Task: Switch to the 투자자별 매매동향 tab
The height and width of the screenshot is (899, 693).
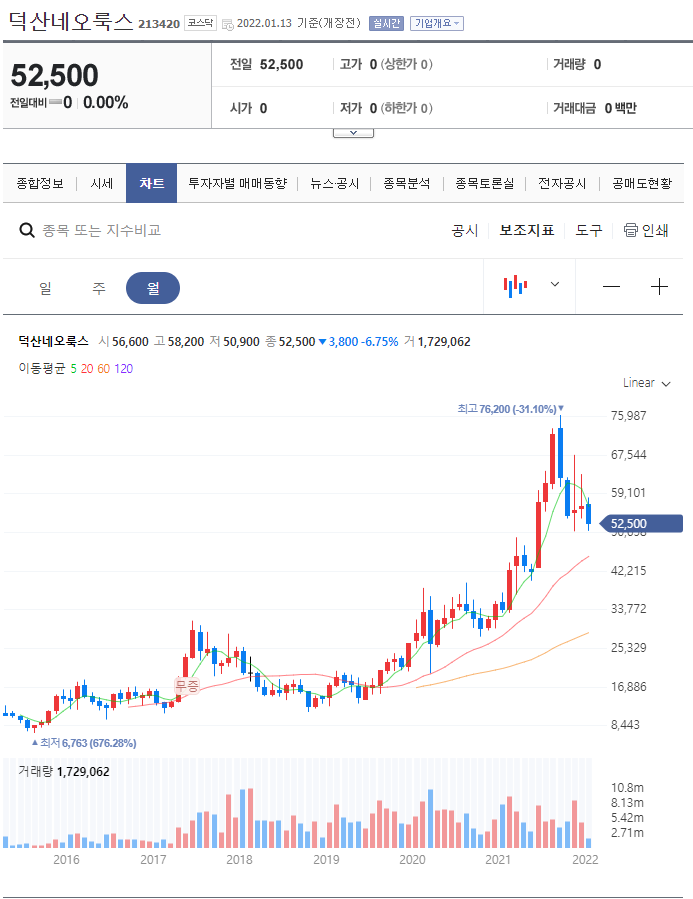Action: click(238, 183)
